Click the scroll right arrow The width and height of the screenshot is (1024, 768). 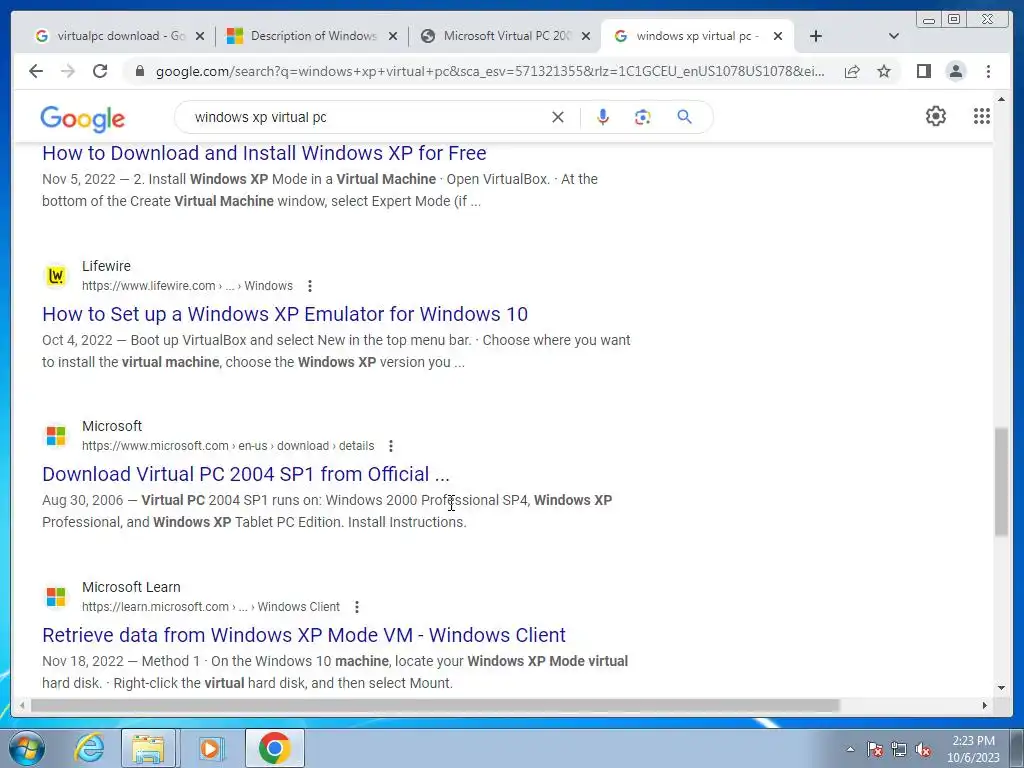point(985,705)
